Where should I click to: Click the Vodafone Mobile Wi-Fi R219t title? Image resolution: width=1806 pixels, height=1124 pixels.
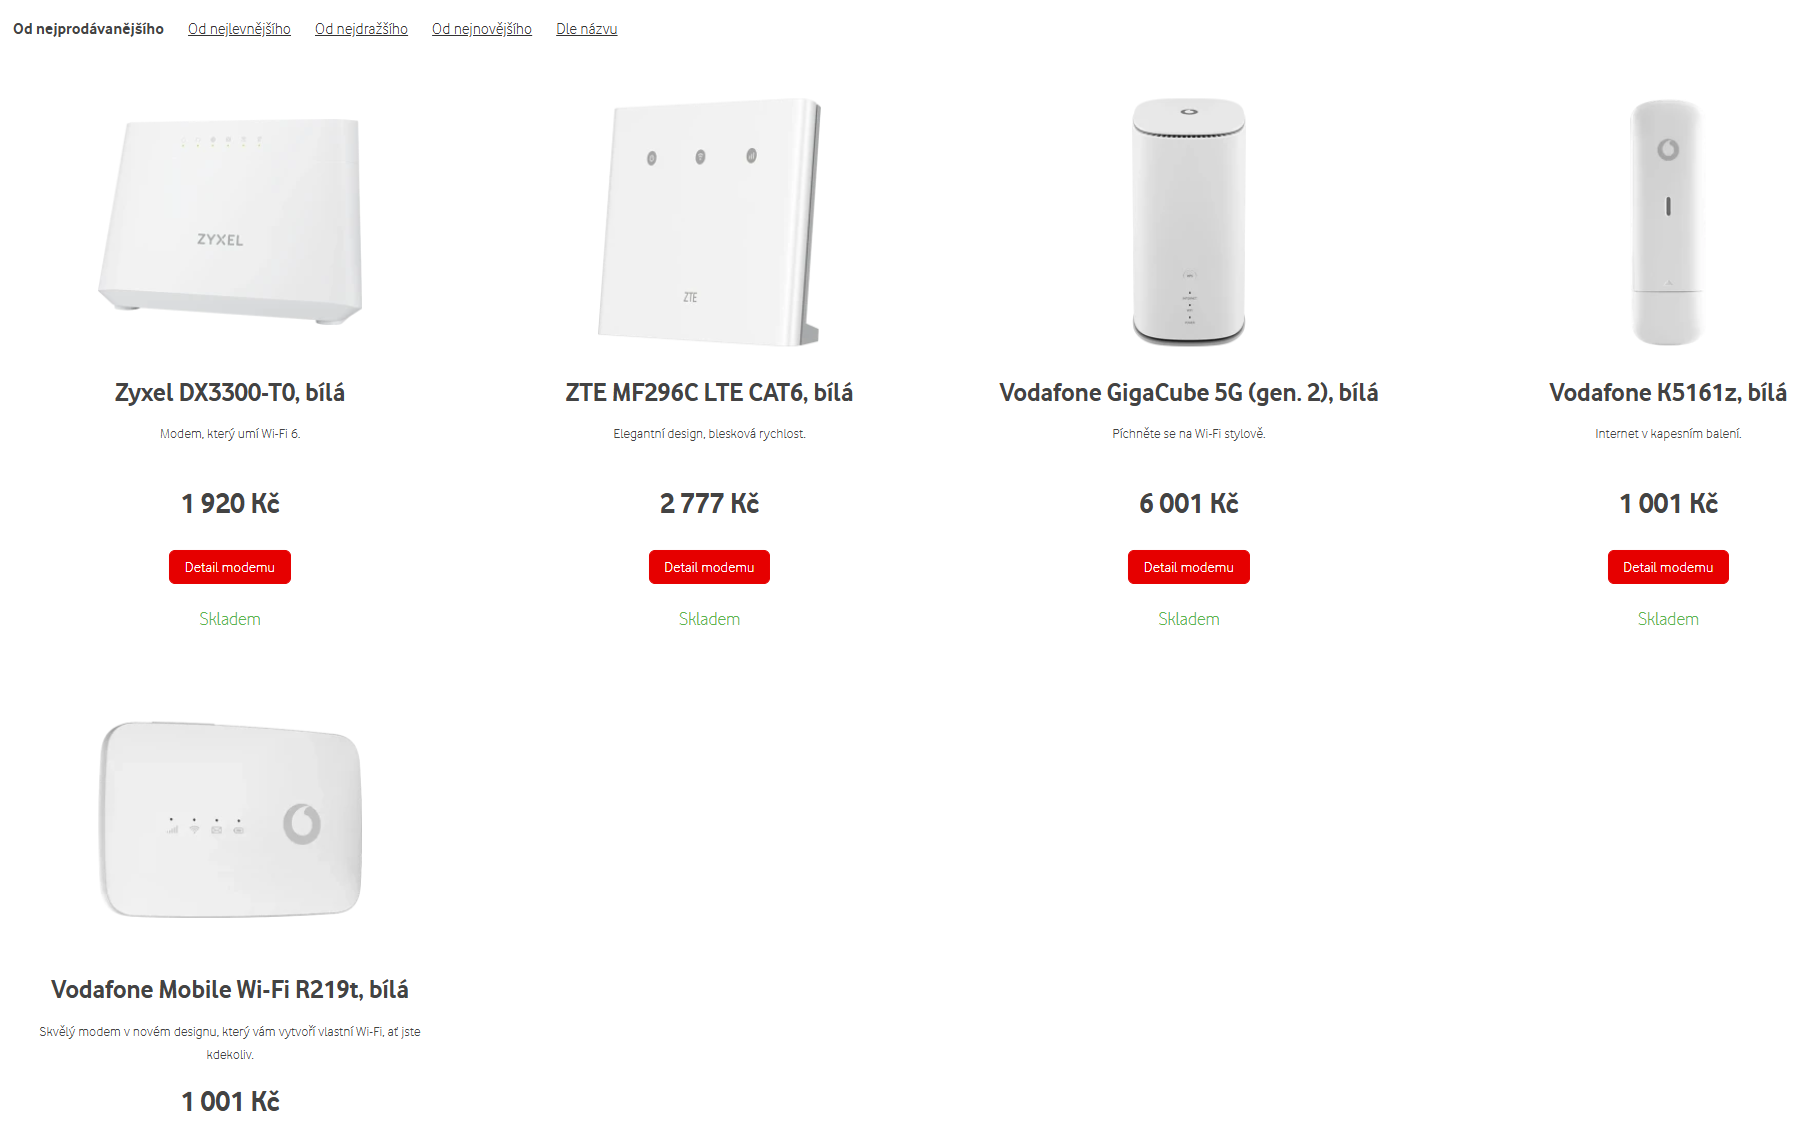click(x=230, y=990)
